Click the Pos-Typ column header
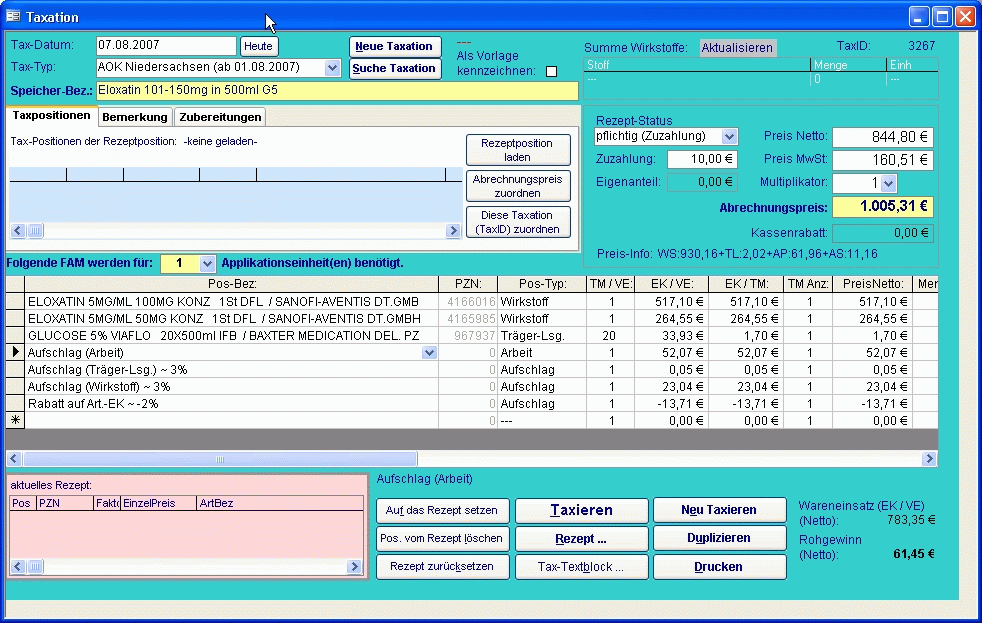Image resolution: width=982 pixels, height=623 pixels. (542, 284)
